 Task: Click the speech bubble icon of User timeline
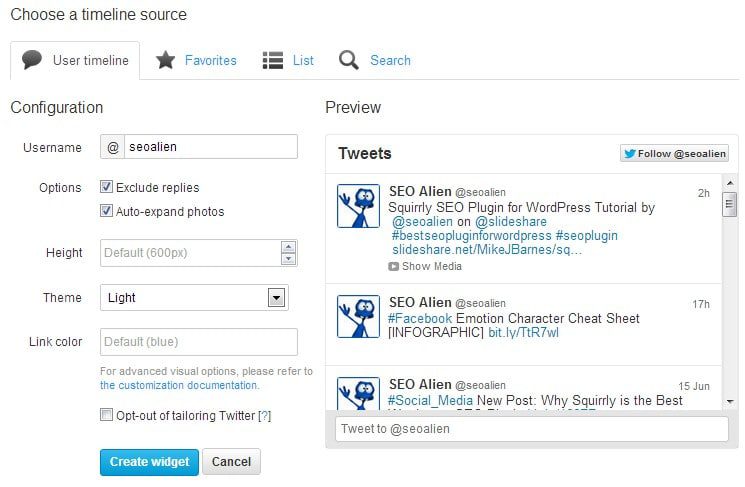32,60
